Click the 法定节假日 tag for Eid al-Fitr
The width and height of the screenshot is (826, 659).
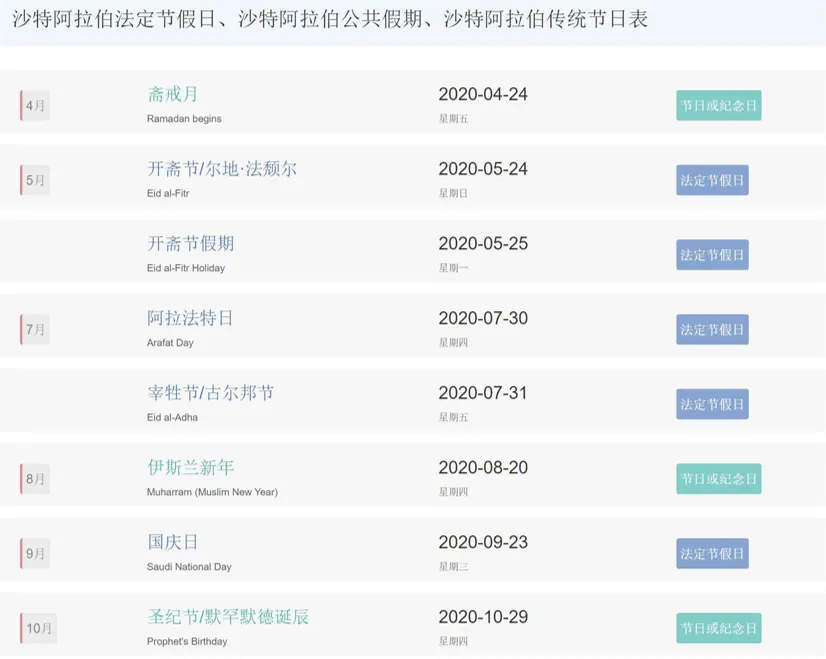(712, 180)
